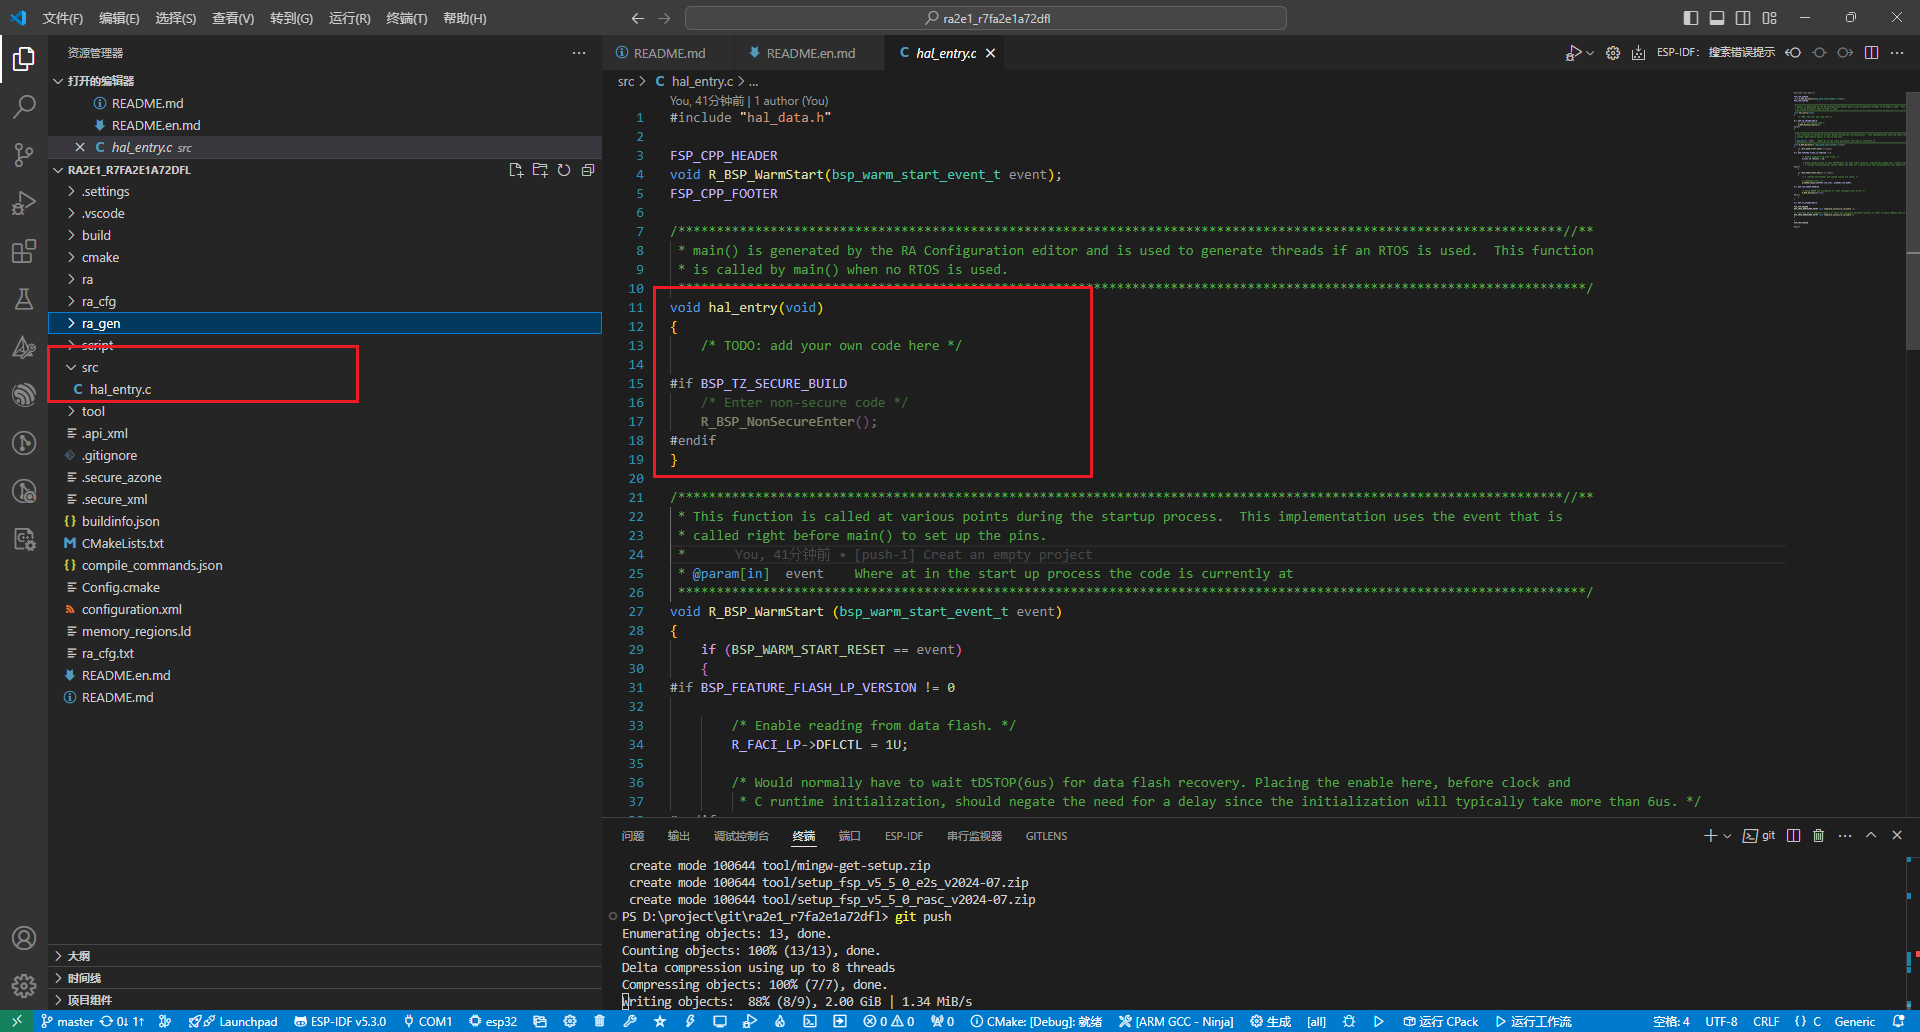Collapse all folders in explorer
This screenshot has height=1032, width=1920.
click(x=588, y=170)
